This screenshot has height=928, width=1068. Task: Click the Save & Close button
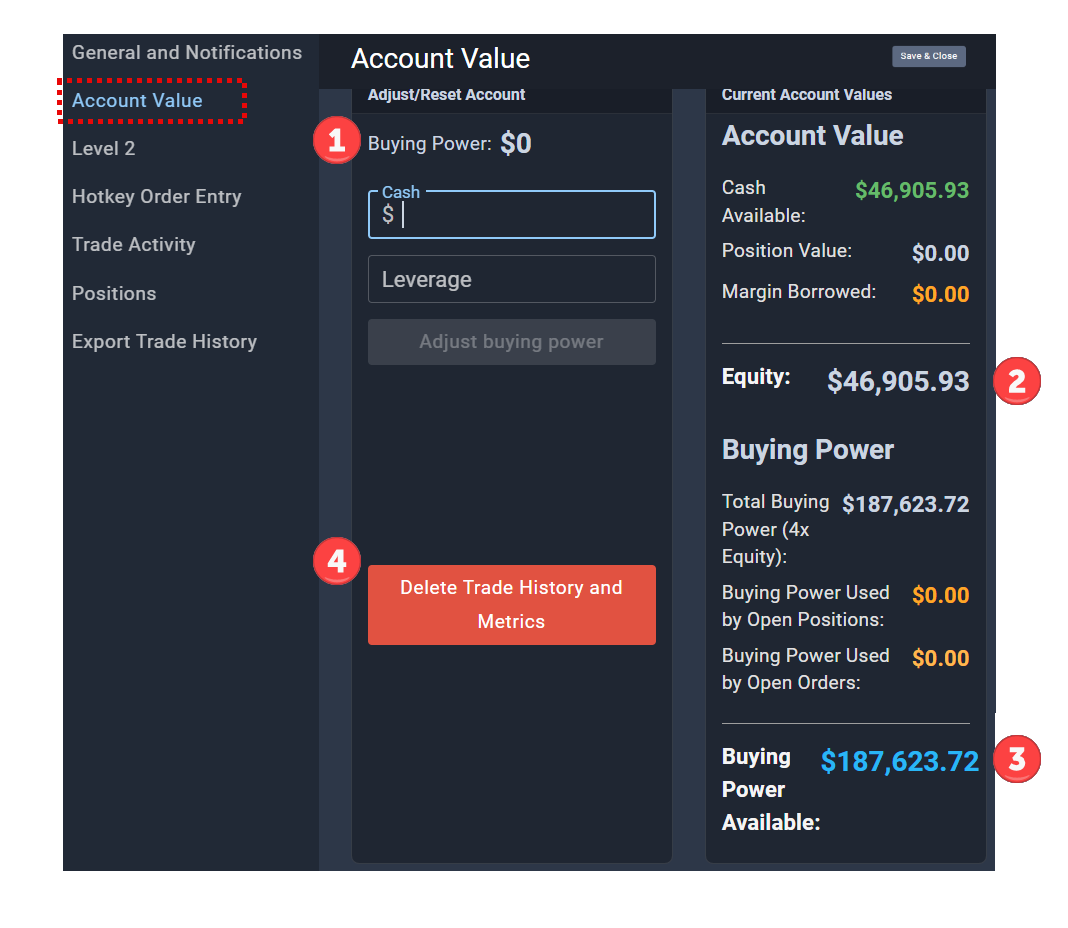928,56
